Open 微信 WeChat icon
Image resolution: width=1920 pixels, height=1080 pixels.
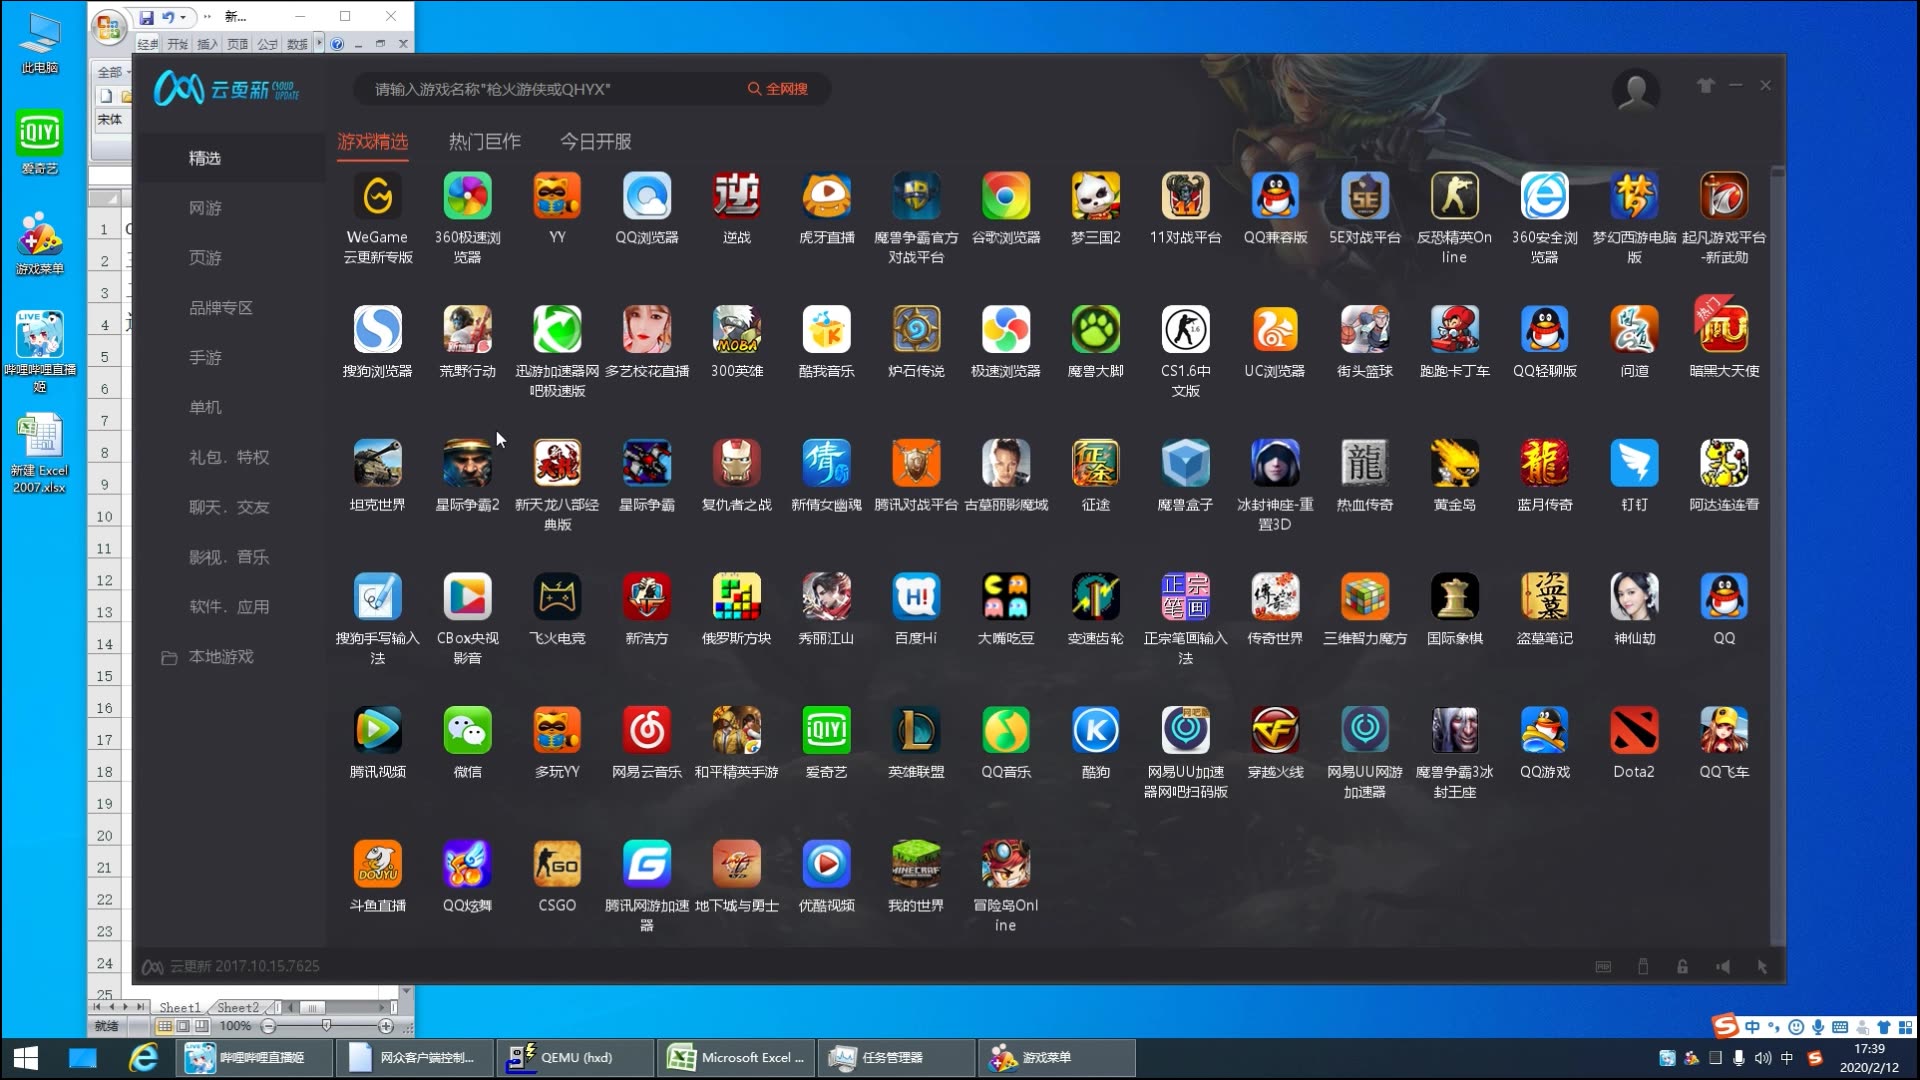point(467,731)
